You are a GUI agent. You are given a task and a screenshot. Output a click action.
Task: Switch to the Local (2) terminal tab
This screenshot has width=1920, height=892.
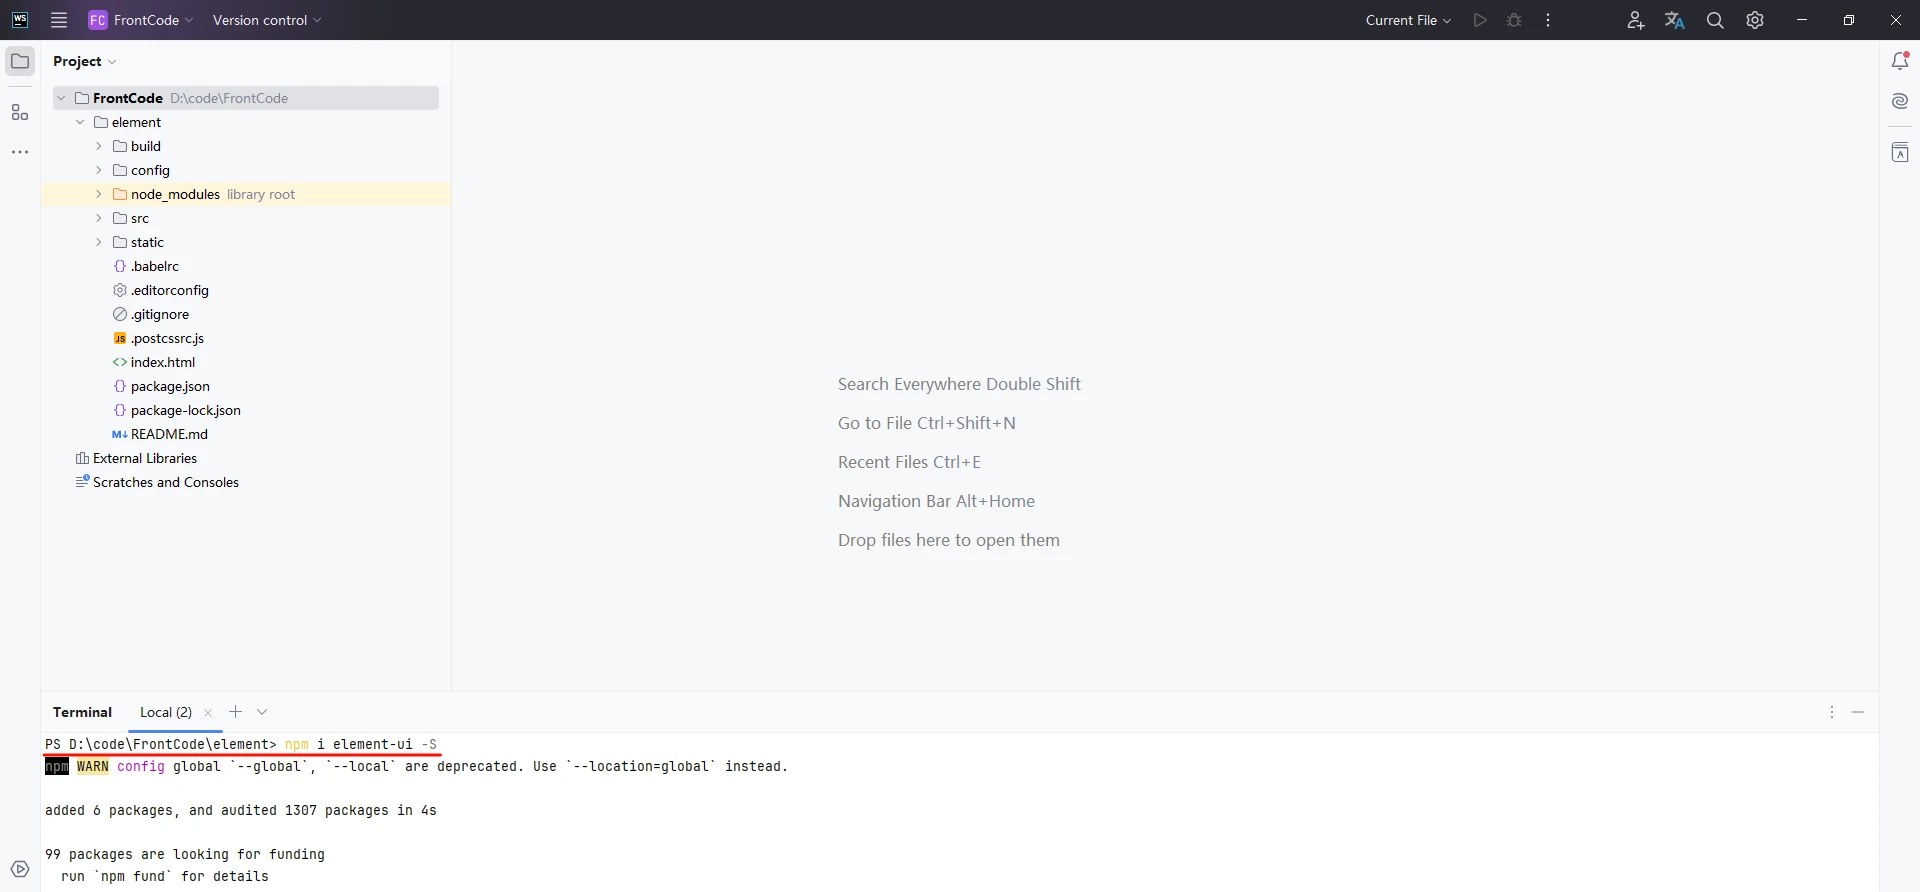[165, 712]
